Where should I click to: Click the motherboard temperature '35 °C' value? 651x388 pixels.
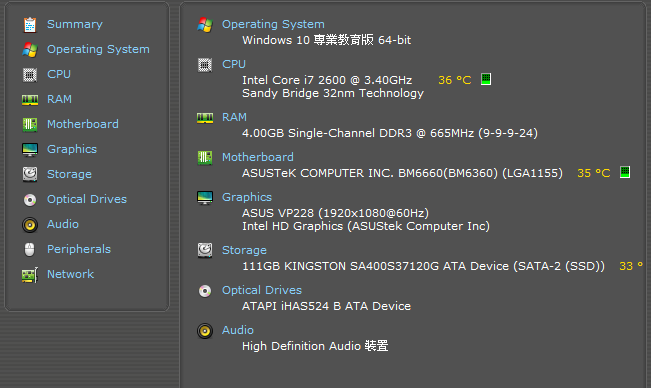(x=594, y=173)
